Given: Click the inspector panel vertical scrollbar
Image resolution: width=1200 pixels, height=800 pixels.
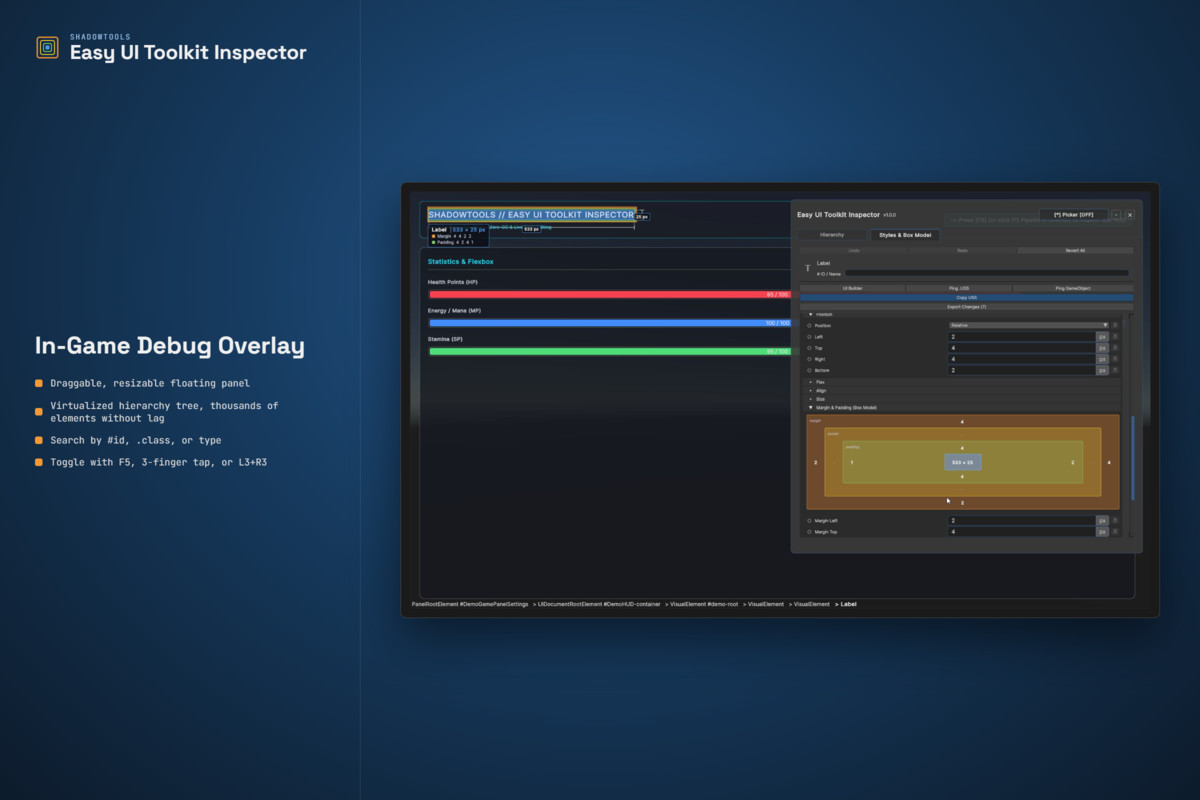Looking at the screenshot, I should (1133, 458).
